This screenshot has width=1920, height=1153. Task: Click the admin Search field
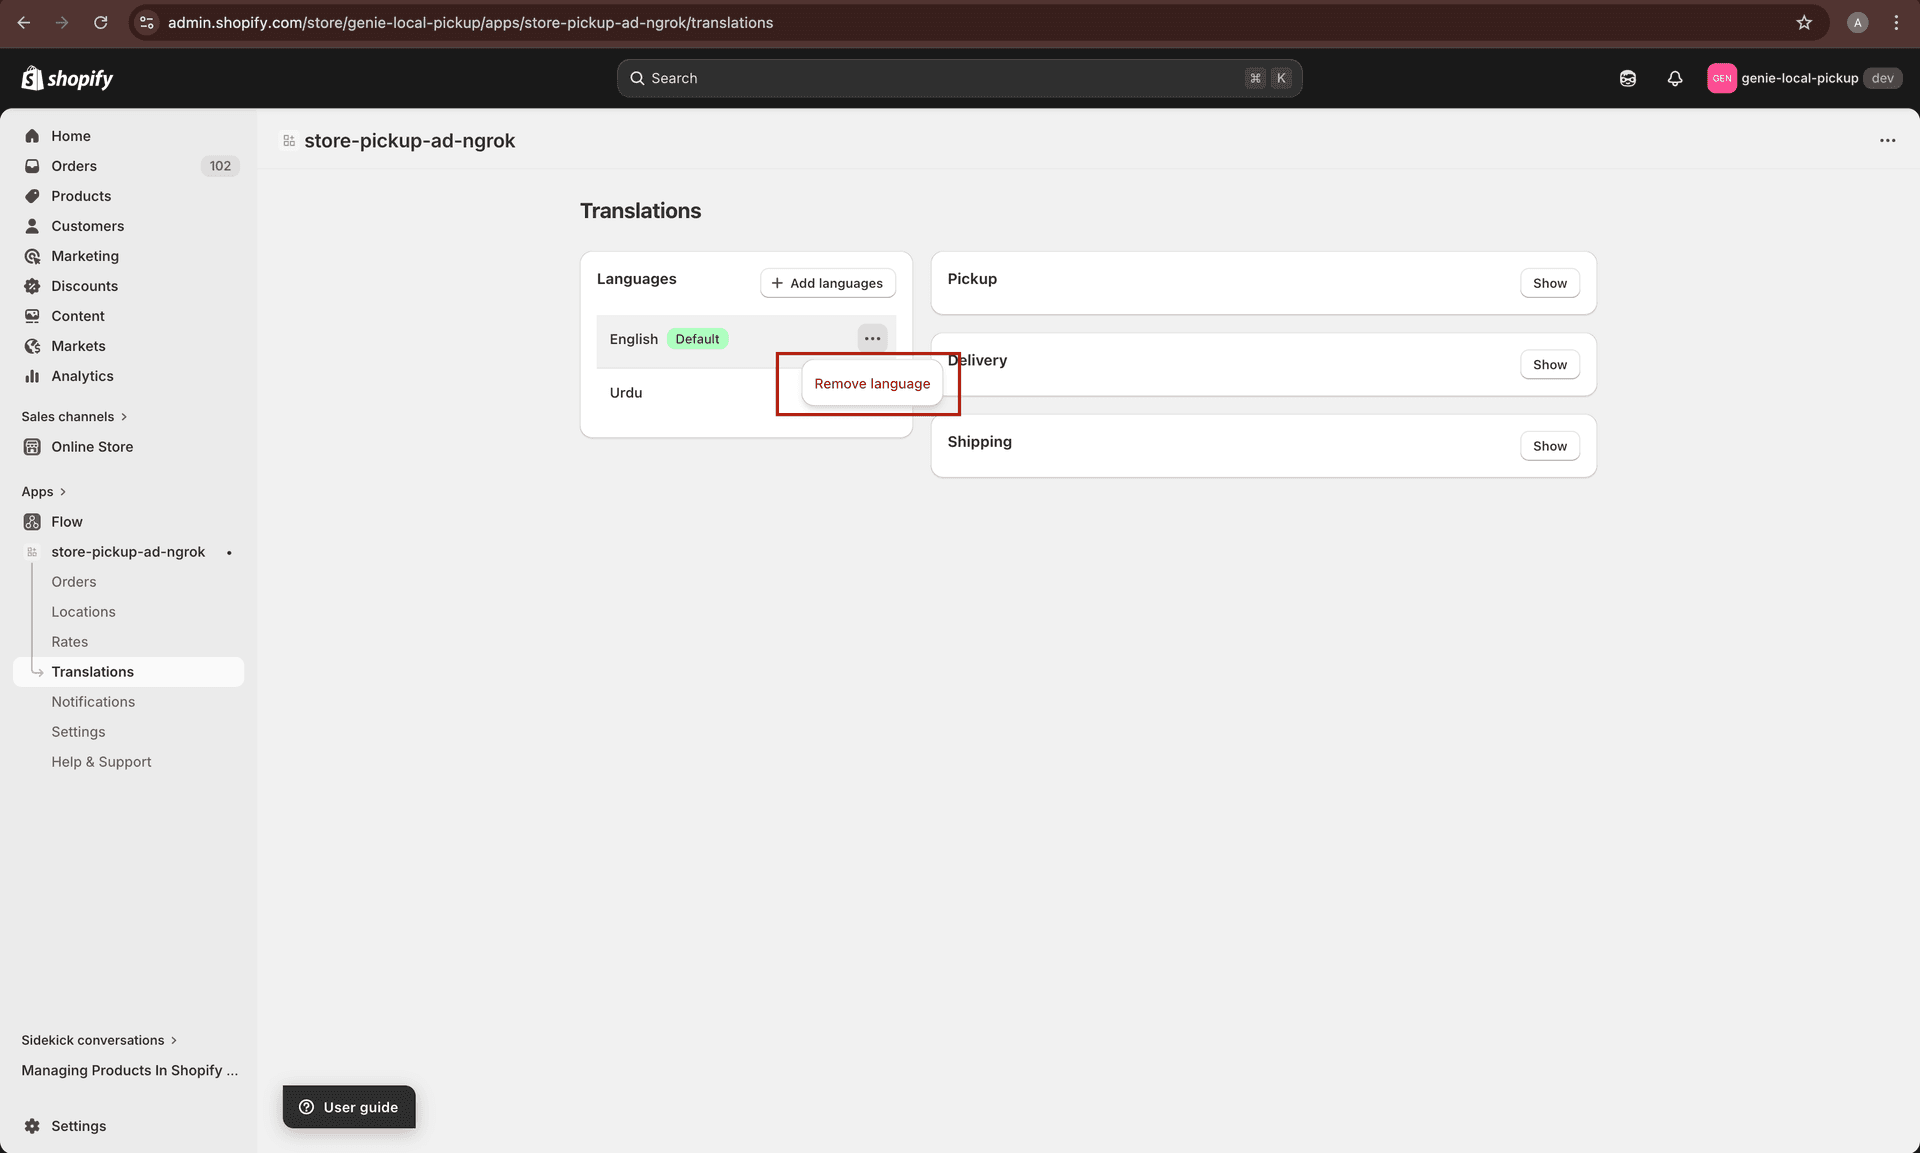(x=958, y=78)
